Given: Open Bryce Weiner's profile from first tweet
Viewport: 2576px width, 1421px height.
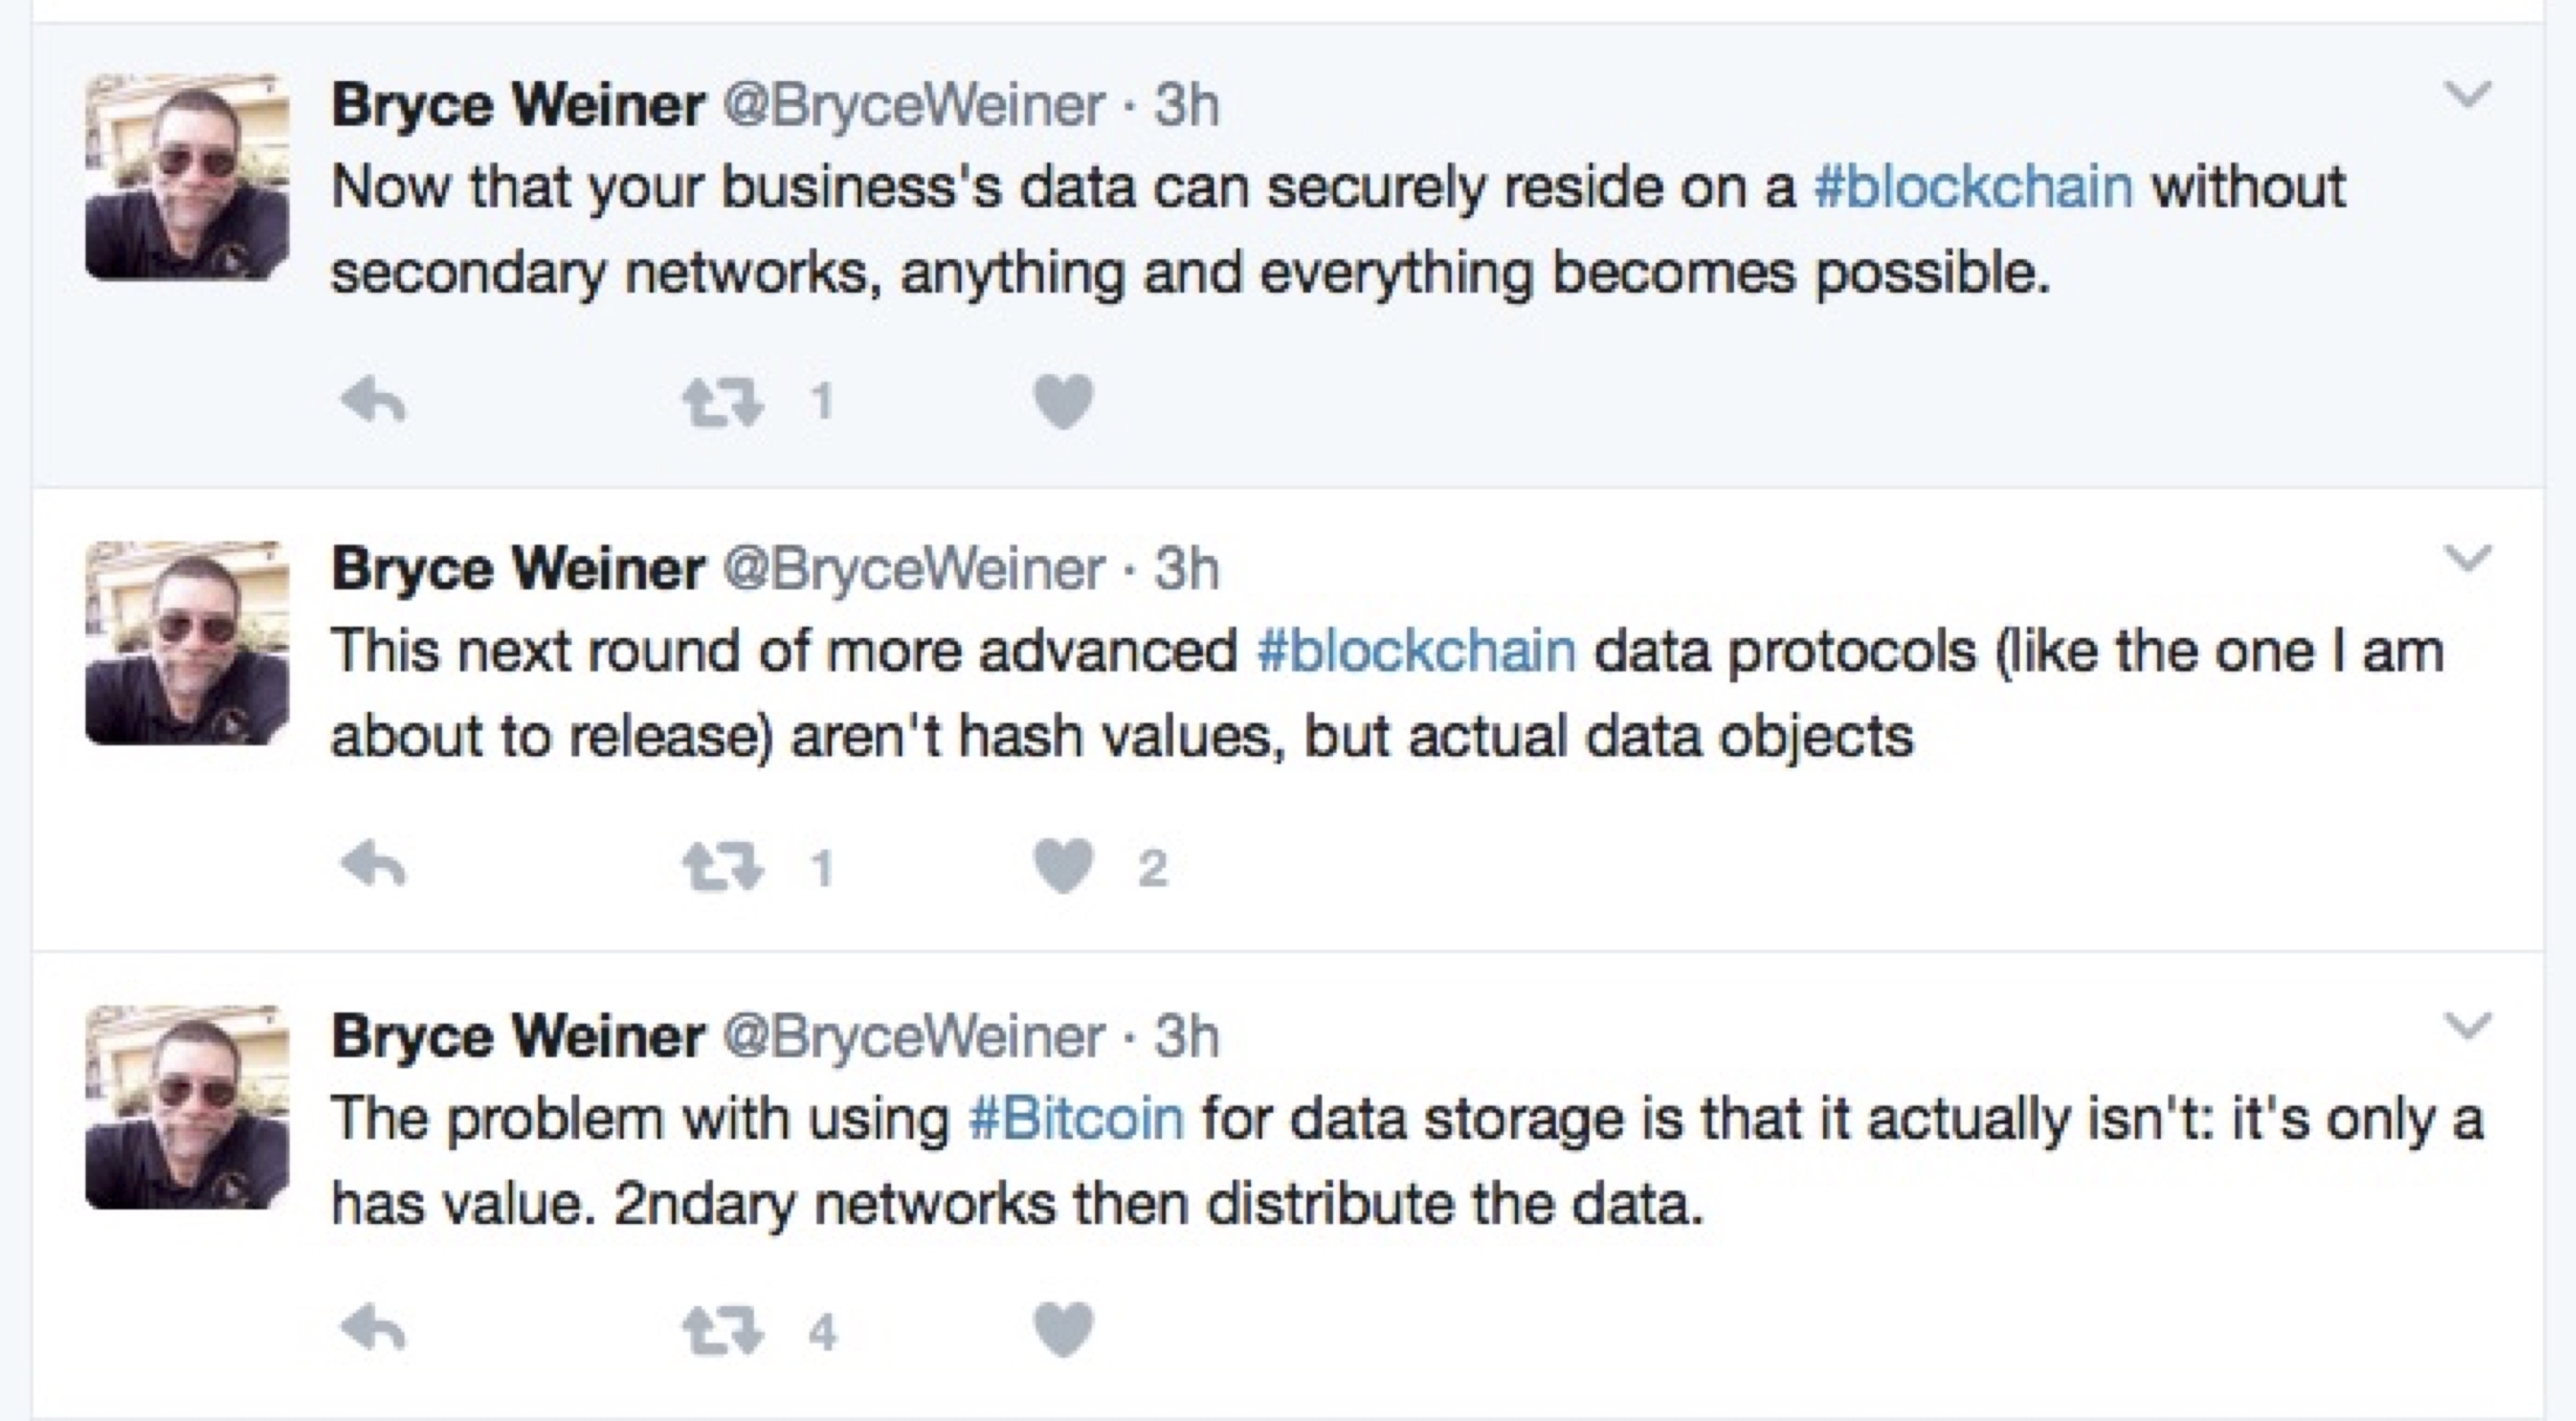Looking at the screenshot, I should (x=517, y=105).
